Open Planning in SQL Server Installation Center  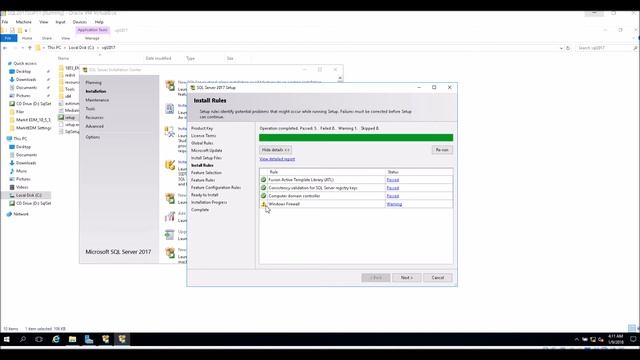[x=93, y=82]
